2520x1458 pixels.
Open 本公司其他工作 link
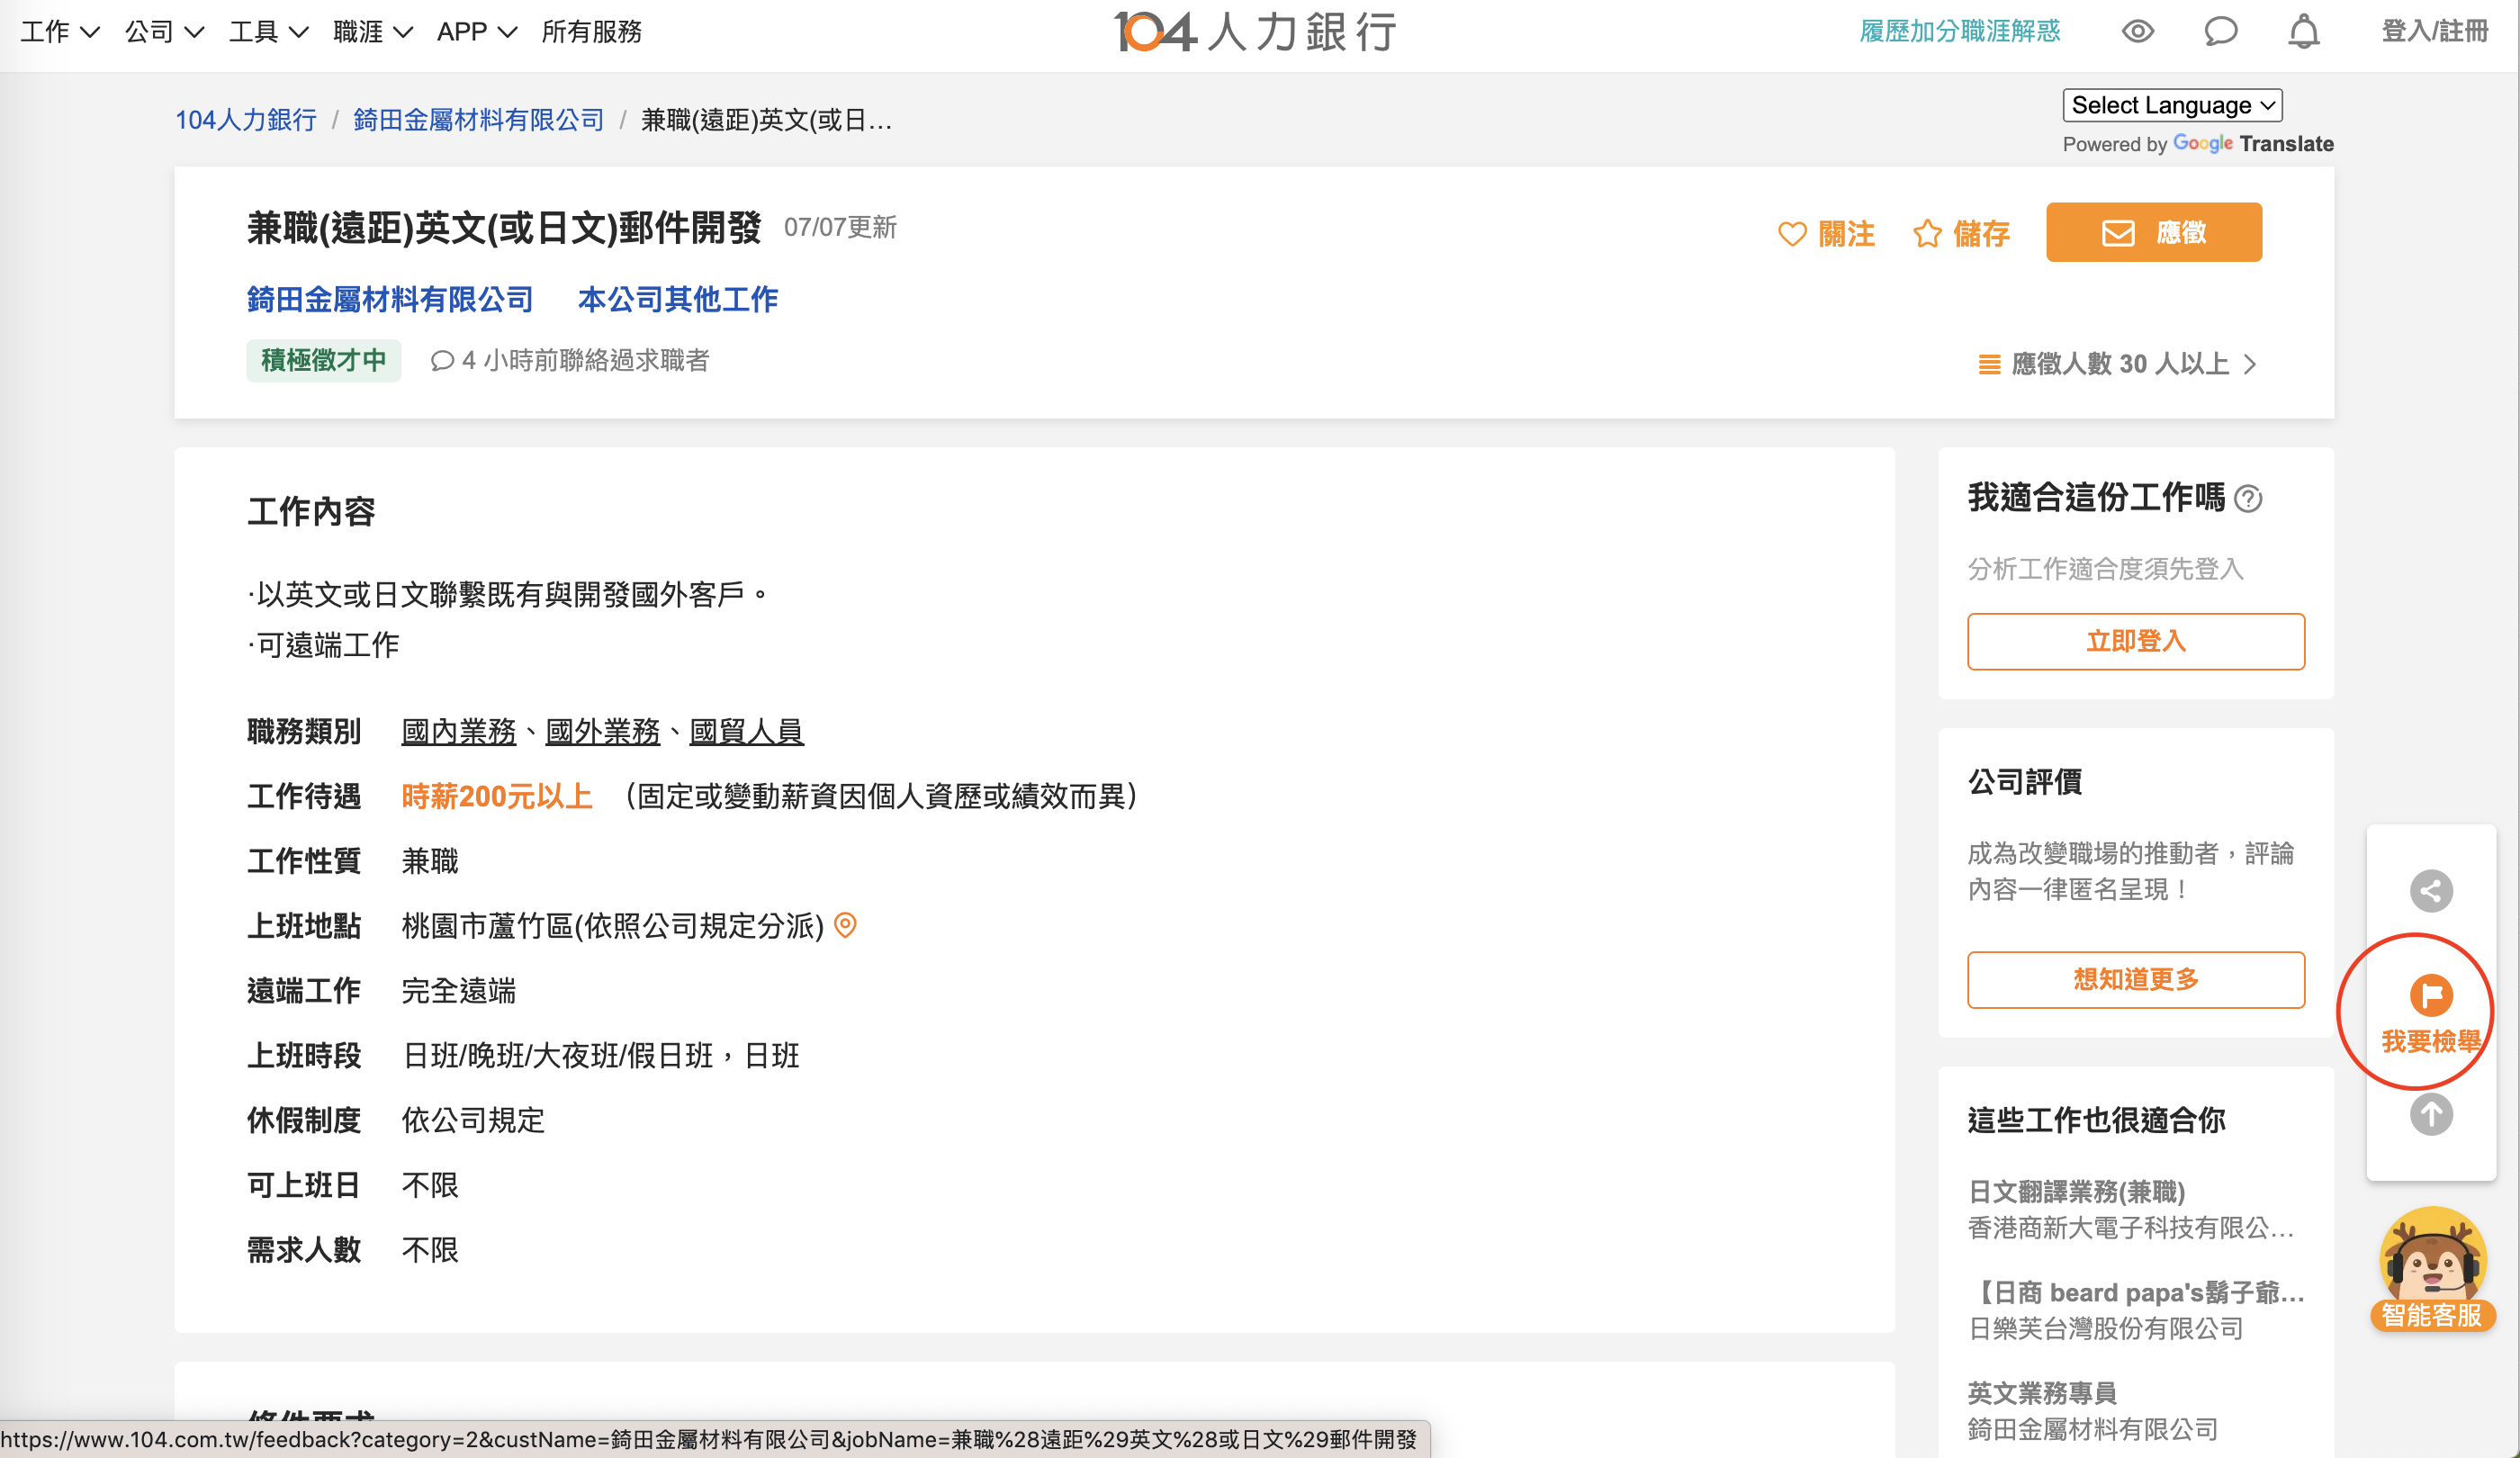pyautogui.click(x=677, y=299)
